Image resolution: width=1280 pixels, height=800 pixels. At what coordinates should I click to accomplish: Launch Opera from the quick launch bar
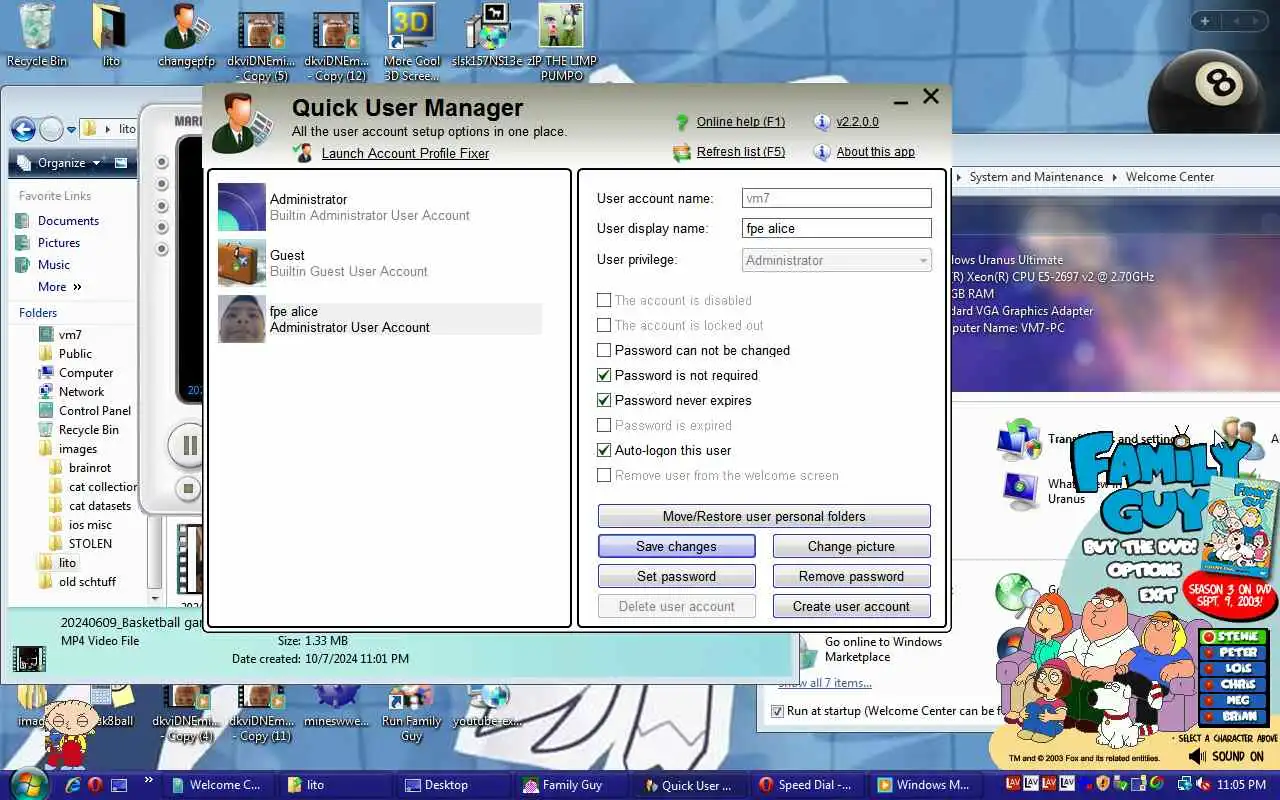click(x=96, y=785)
